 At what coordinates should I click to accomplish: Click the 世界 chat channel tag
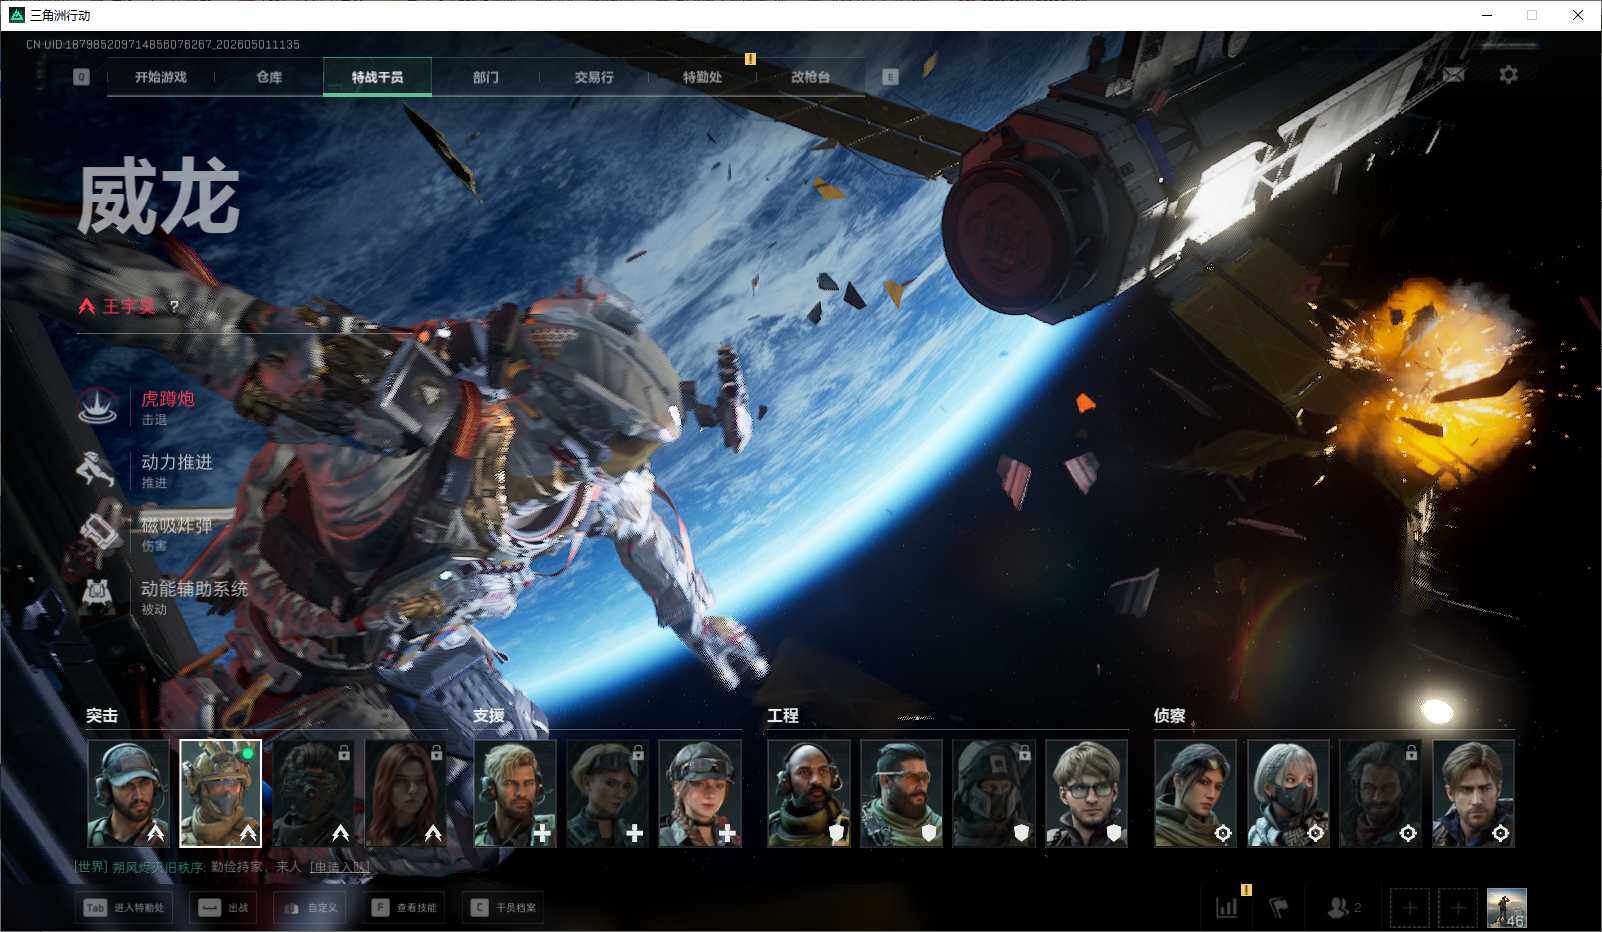tap(91, 867)
